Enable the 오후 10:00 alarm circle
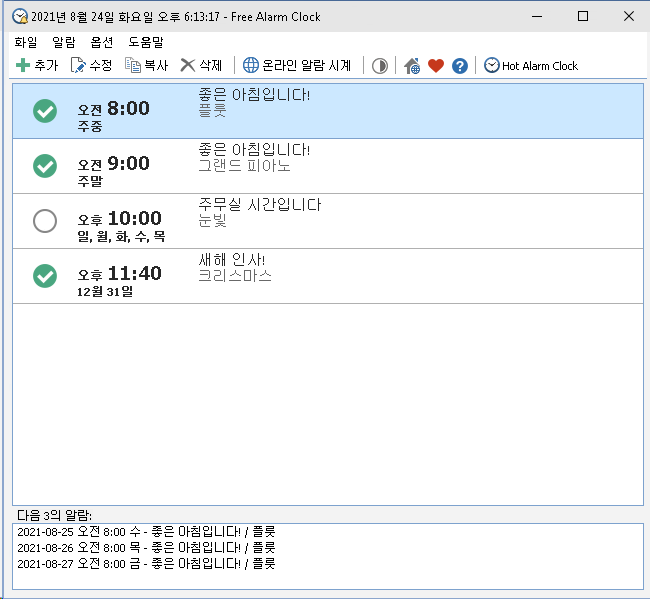The height and width of the screenshot is (599, 650). 45,221
